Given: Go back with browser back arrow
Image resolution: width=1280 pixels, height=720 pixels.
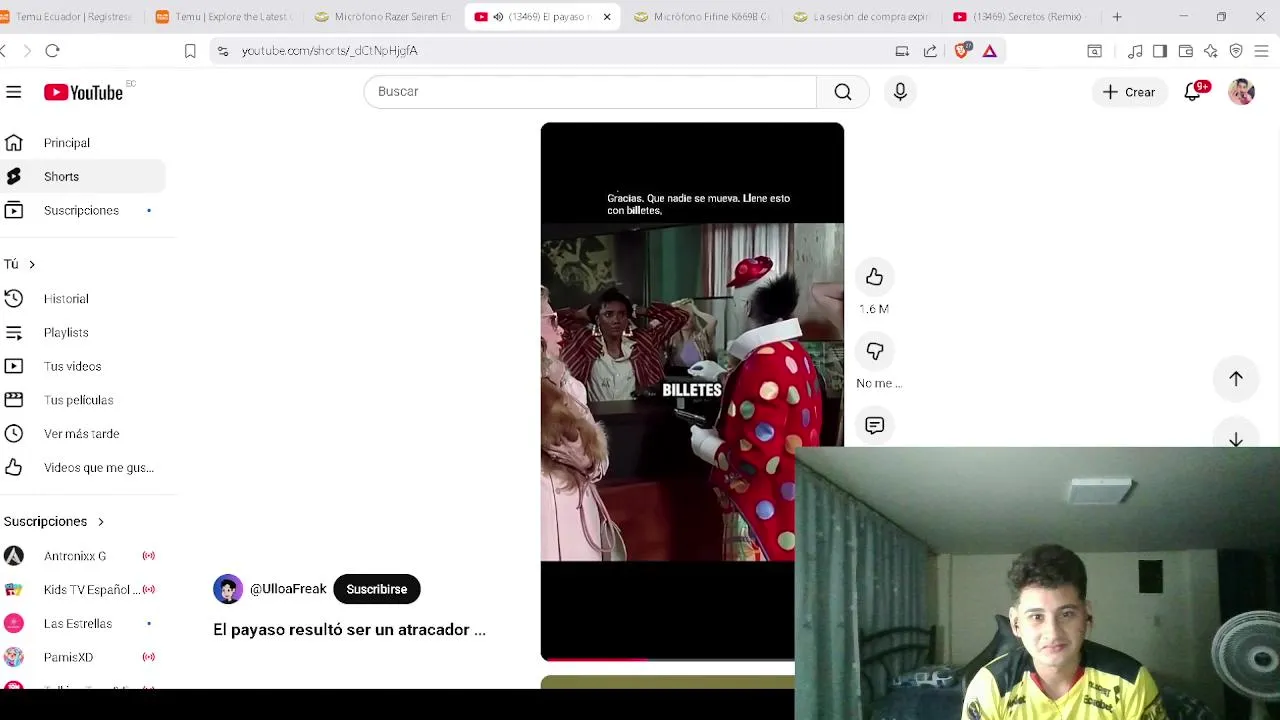Looking at the screenshot, I should click(3, 51).
